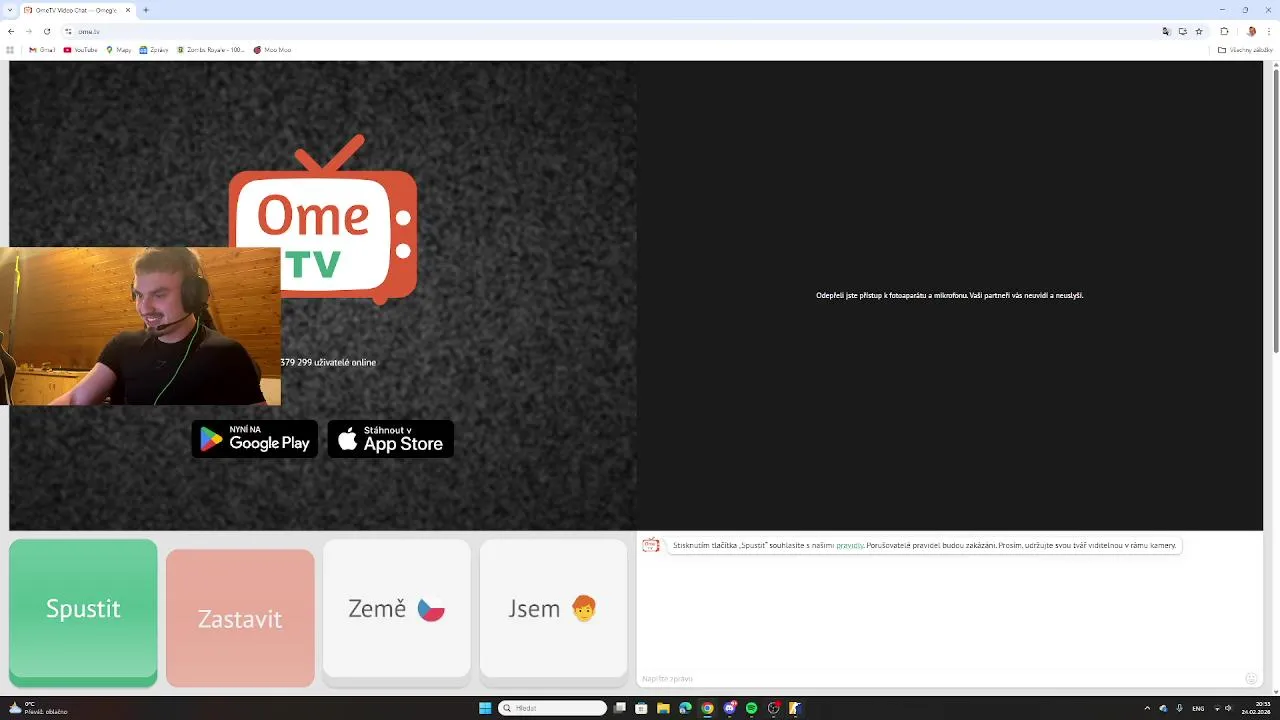This screenshot has height=720, width=1280.
Task: Open the weather widget on the taskbar
Action: tap(38, 708)
